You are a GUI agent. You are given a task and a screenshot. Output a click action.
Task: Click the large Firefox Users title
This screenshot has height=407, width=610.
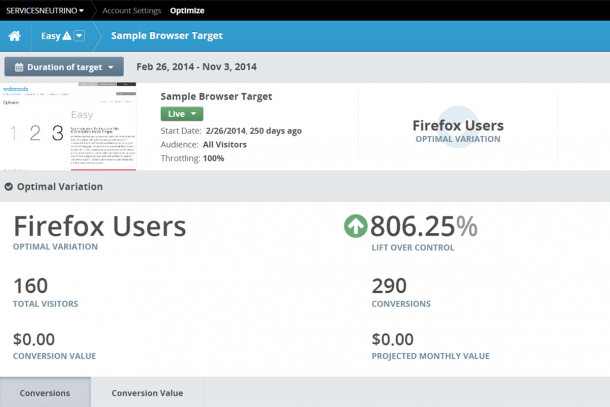(x=100, y=226)
